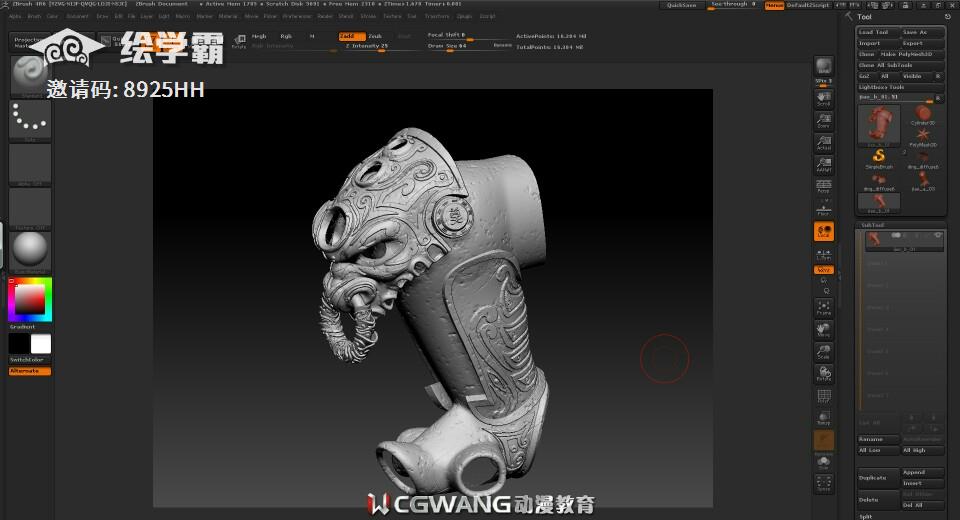960x520 pixels.
Task: Click the Append button
Action: pos(922,472)
